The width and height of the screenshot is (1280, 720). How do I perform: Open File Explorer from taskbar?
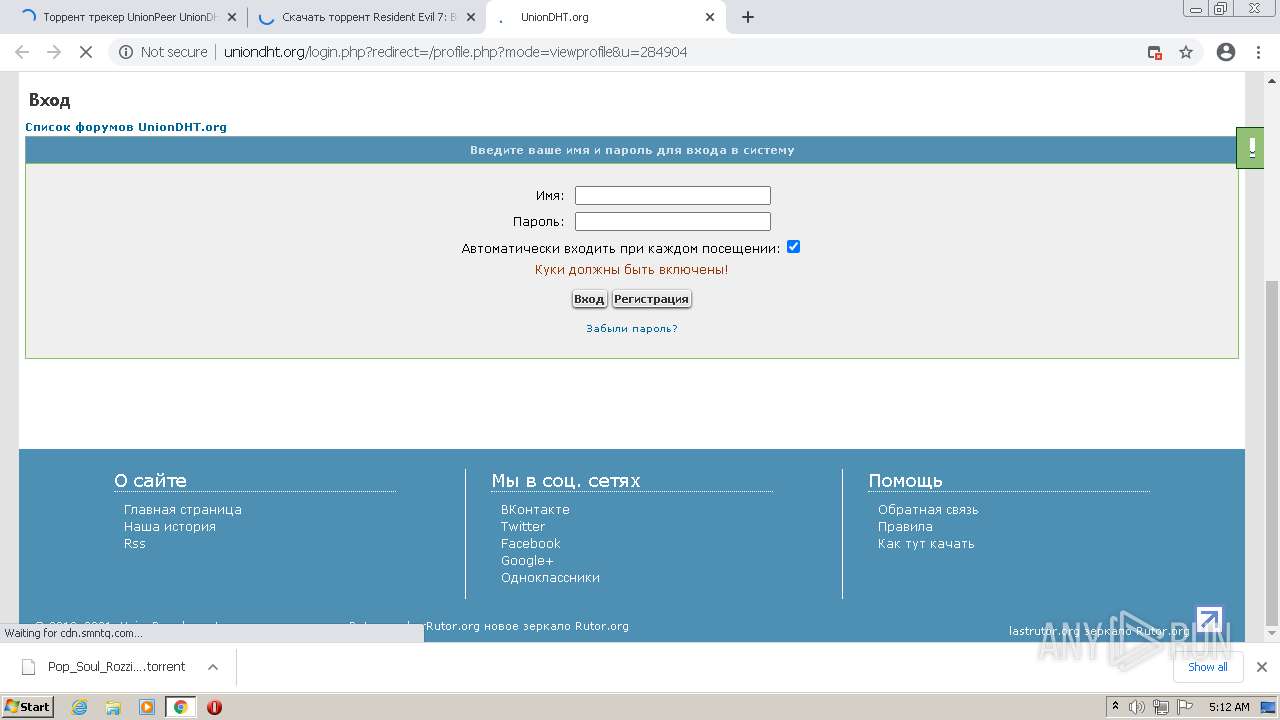(x=113, y=707)
